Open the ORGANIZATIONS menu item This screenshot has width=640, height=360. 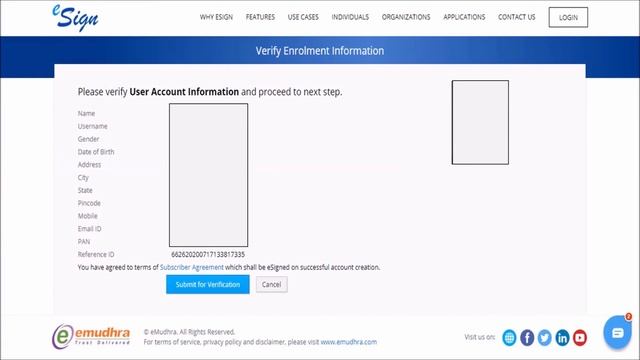(406, 17)
